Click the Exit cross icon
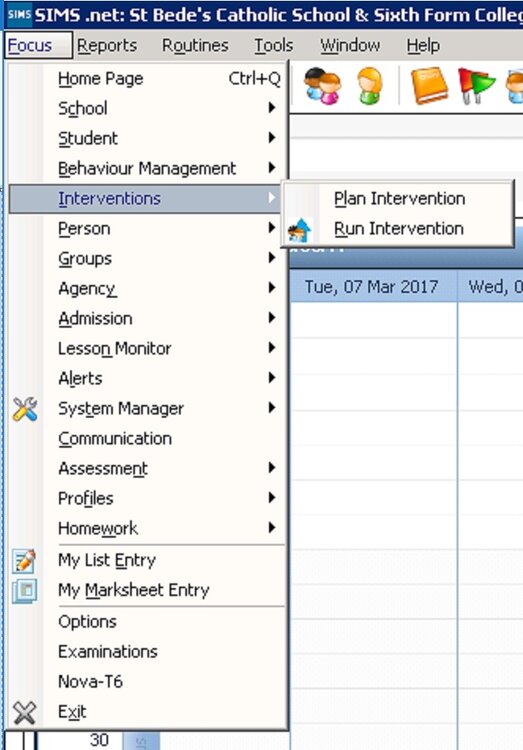The width and height of the screenshot is (523, 750). pyautogui.click(x=24, y=713)
